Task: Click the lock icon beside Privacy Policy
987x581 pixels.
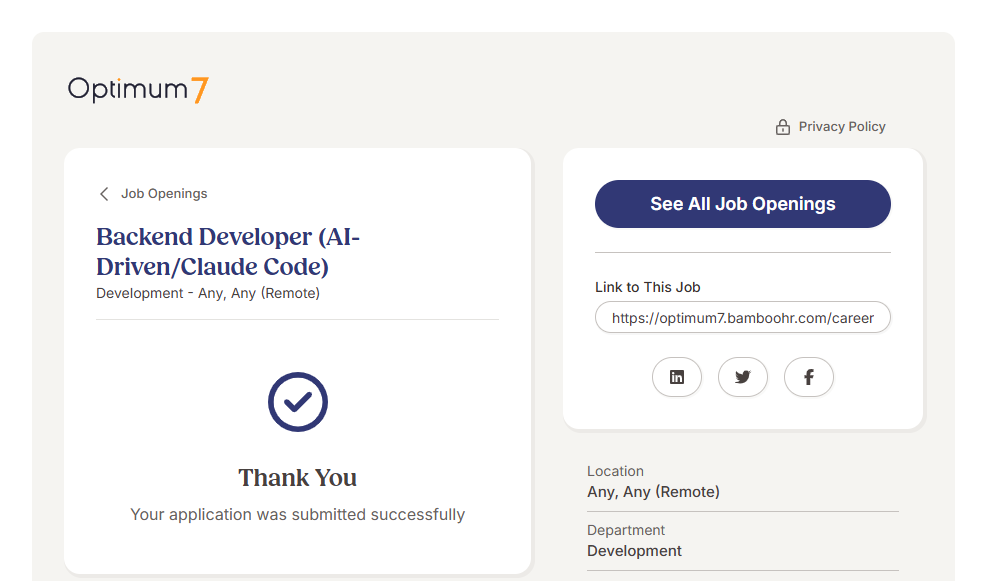Action: coord(783,127)
